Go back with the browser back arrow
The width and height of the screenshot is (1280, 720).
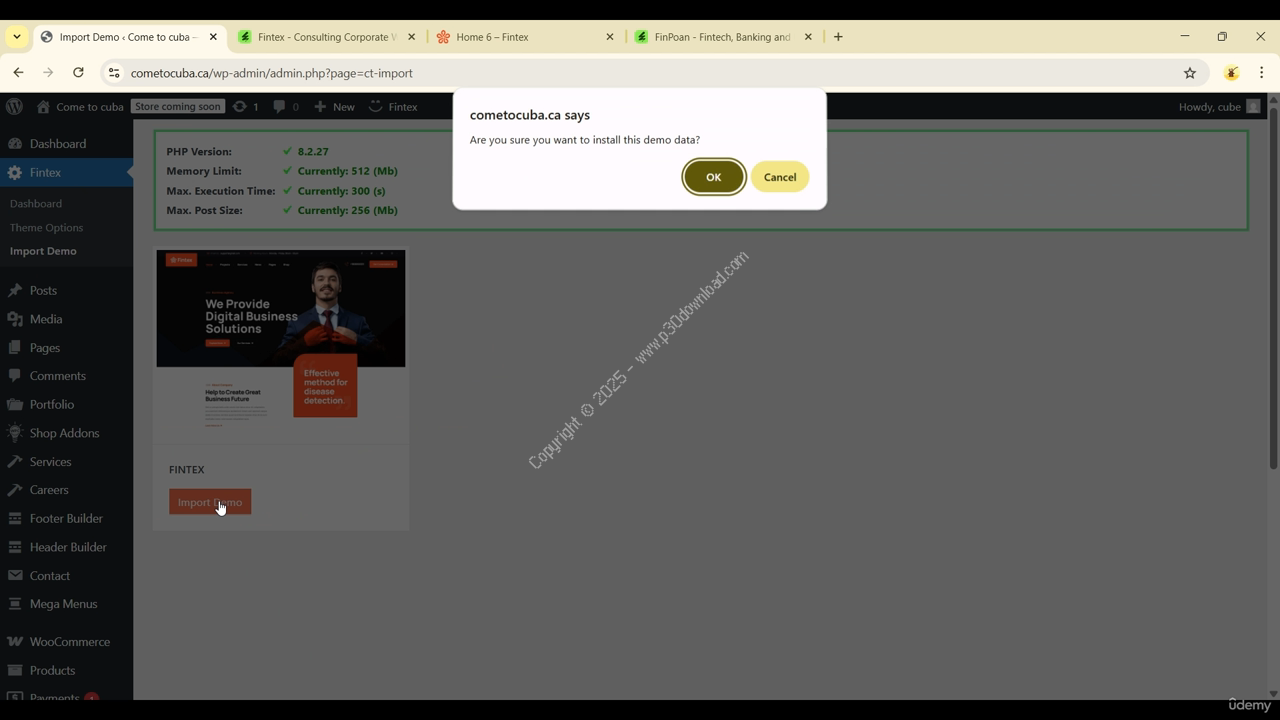18,73
